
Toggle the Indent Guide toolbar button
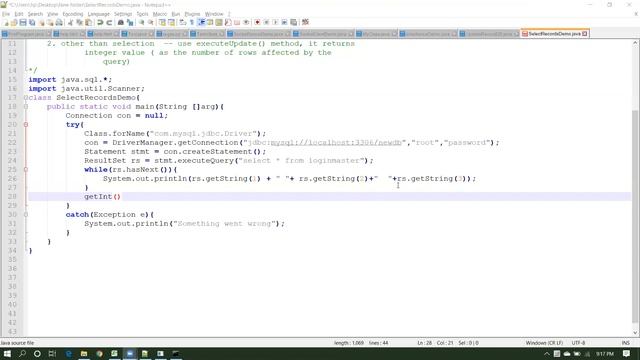click(x=201, y=22)
